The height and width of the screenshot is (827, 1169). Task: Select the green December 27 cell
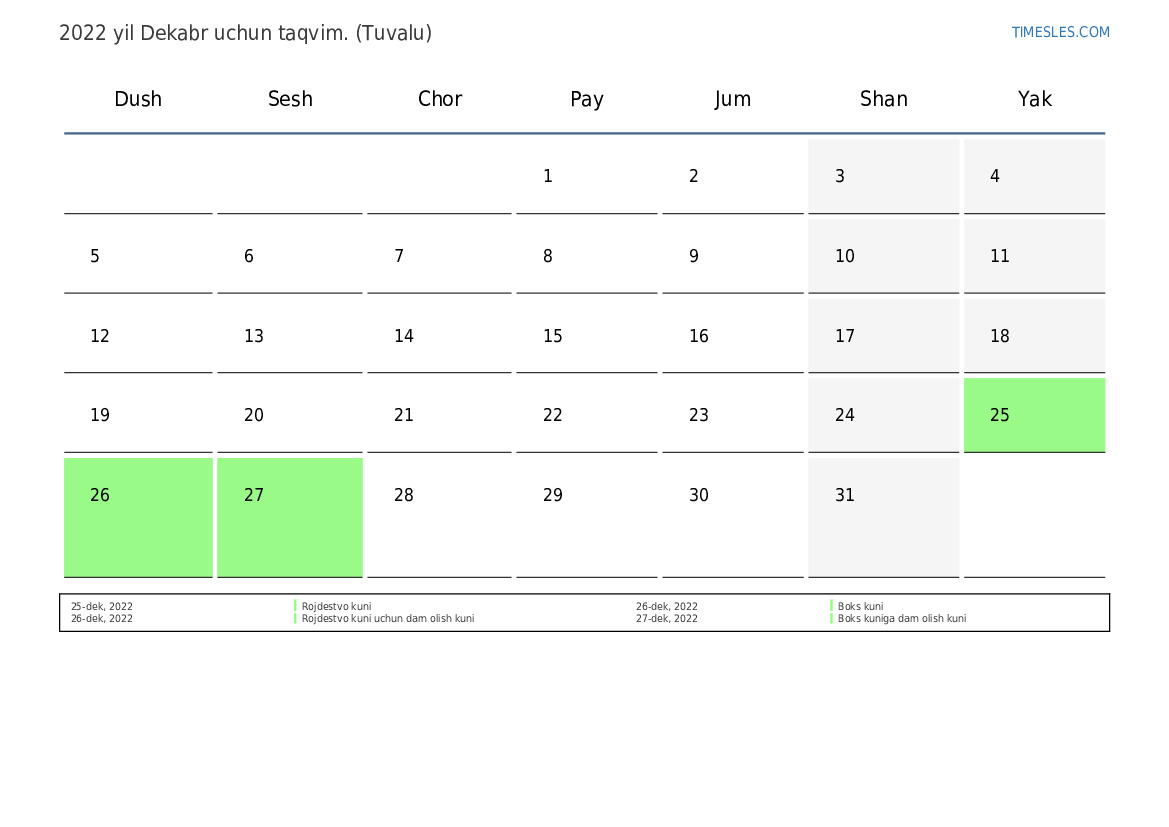pyautogui.click(x=290, y=516)
